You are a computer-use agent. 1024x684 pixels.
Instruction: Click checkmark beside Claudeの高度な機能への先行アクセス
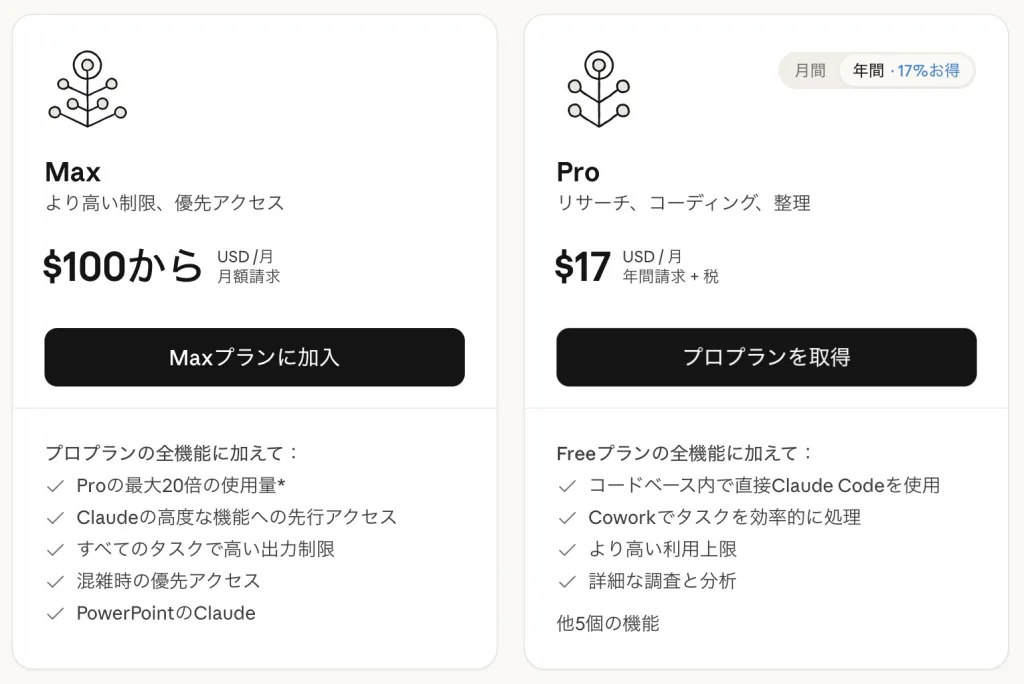[x=56, y=518]
